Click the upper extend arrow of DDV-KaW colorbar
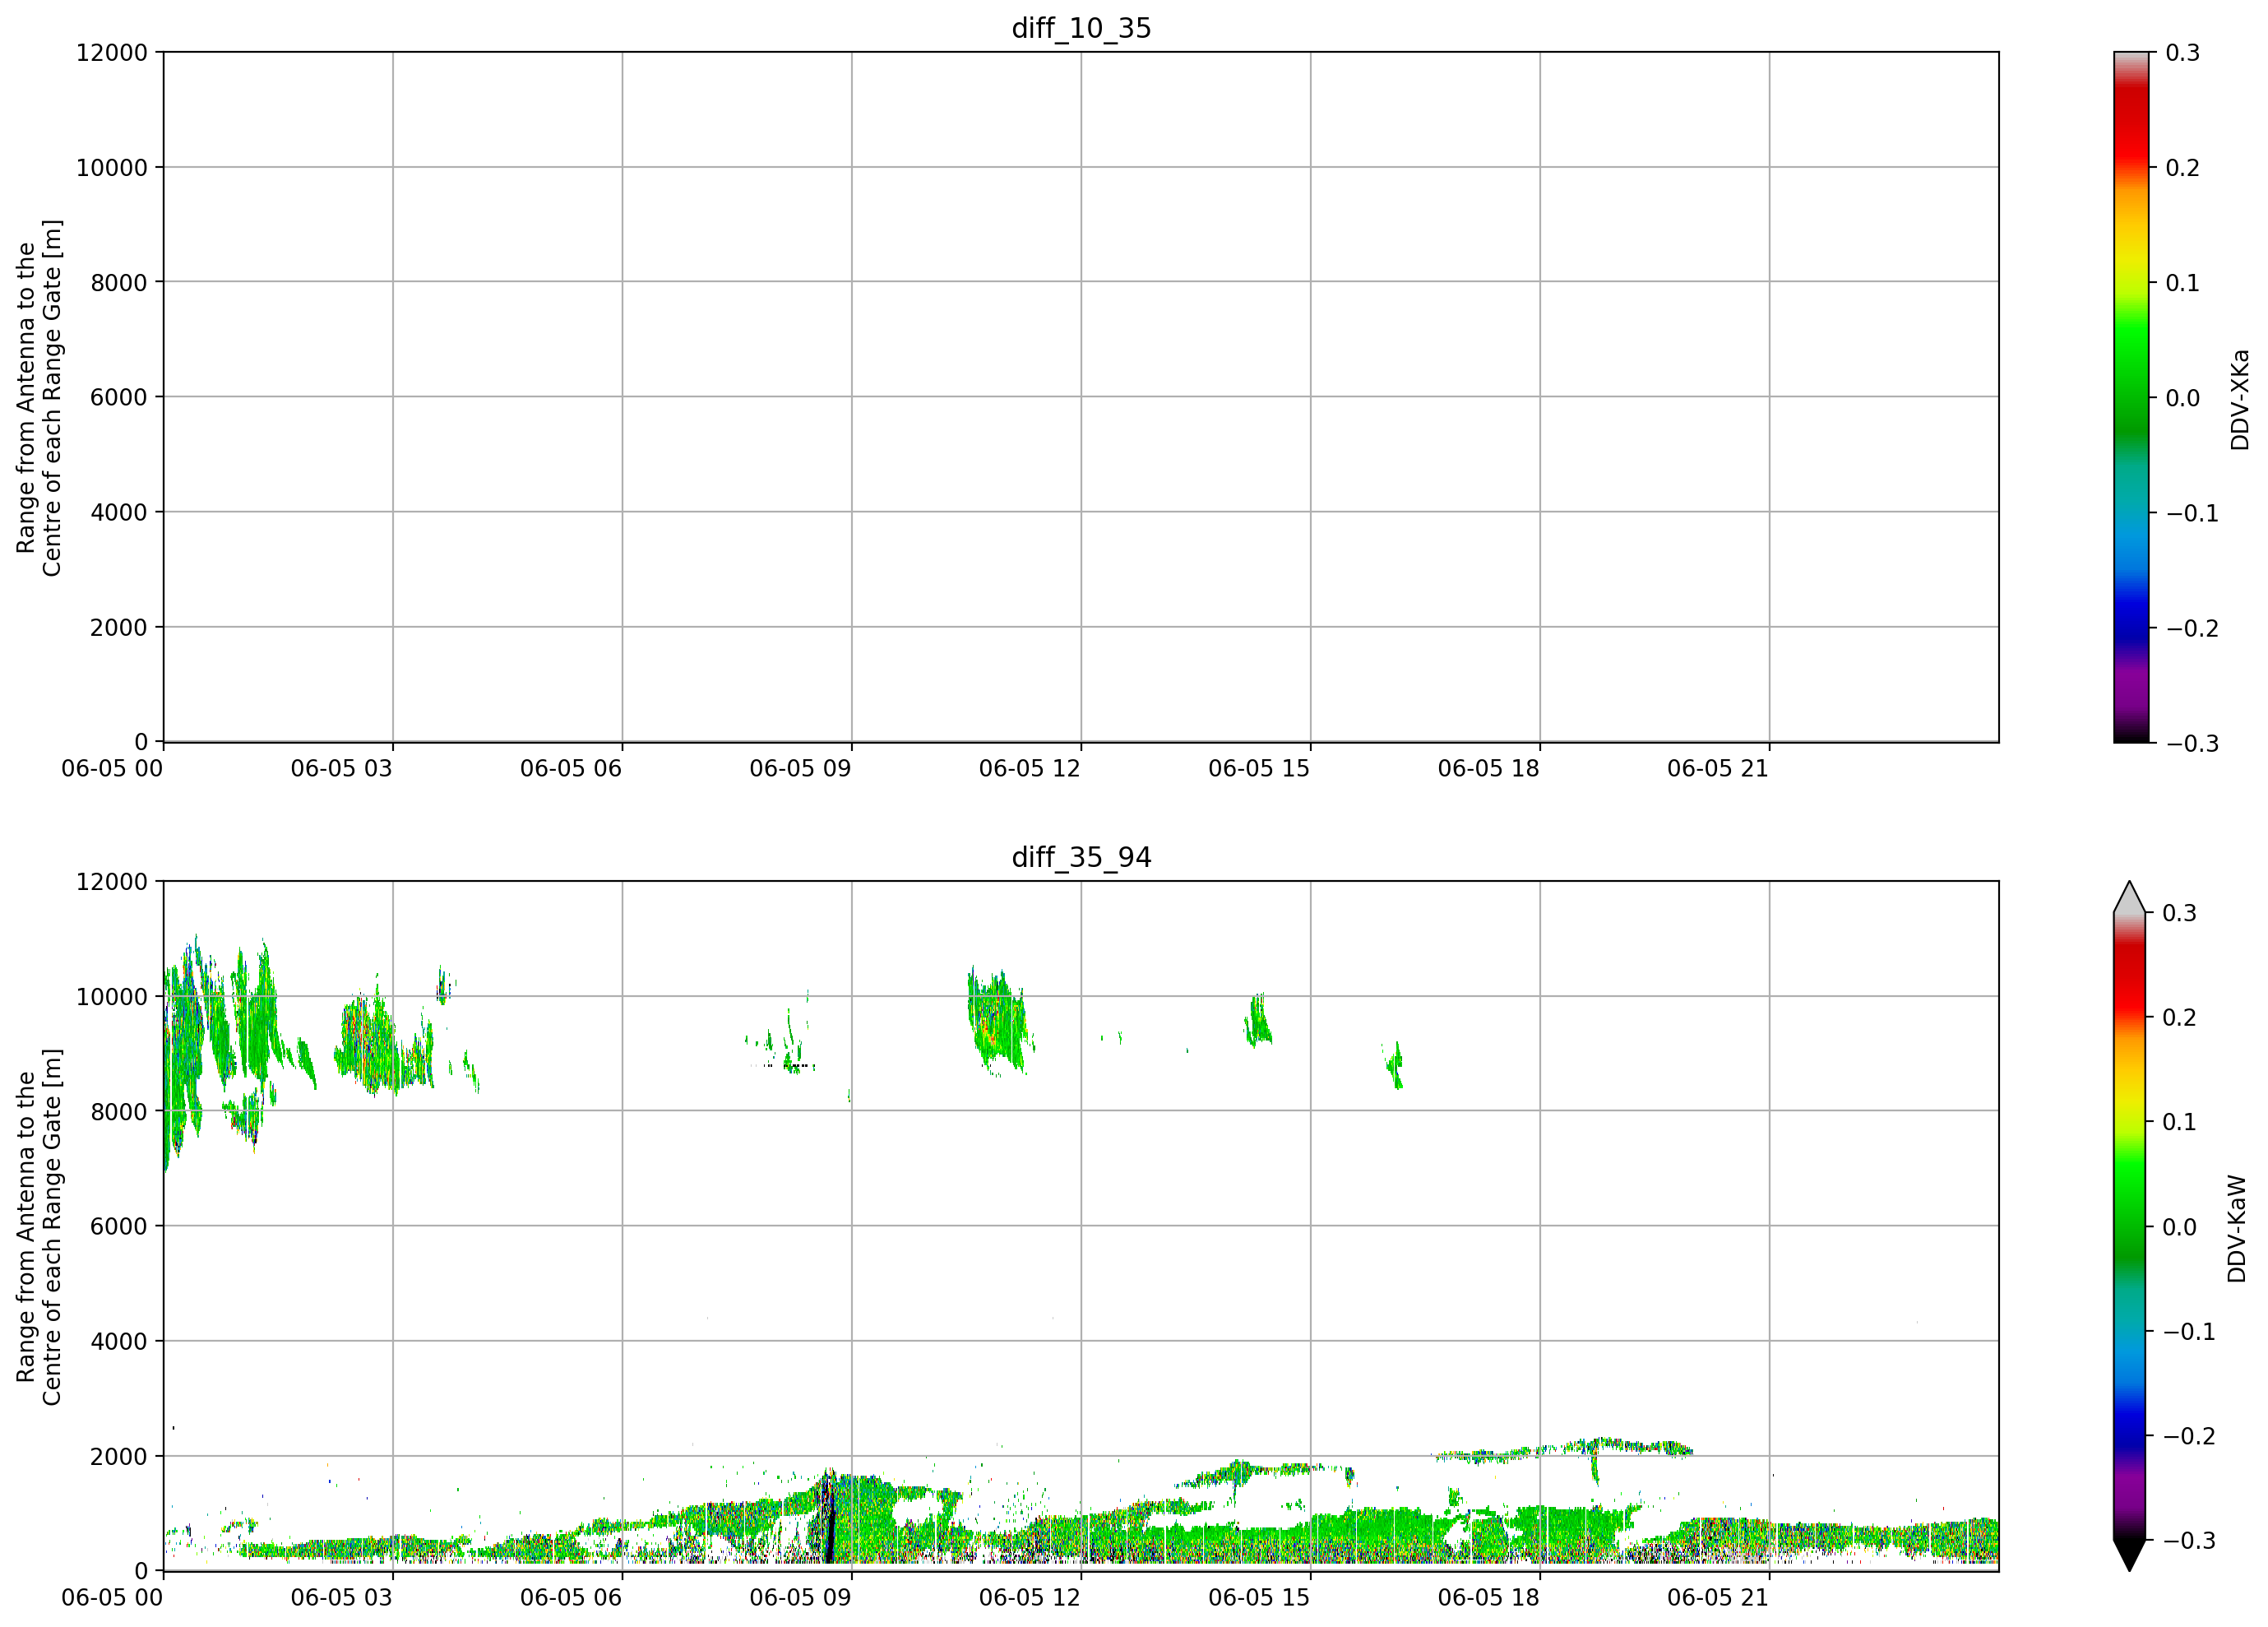This screenshot has height=1627, width=2268. click(2130, 897)
